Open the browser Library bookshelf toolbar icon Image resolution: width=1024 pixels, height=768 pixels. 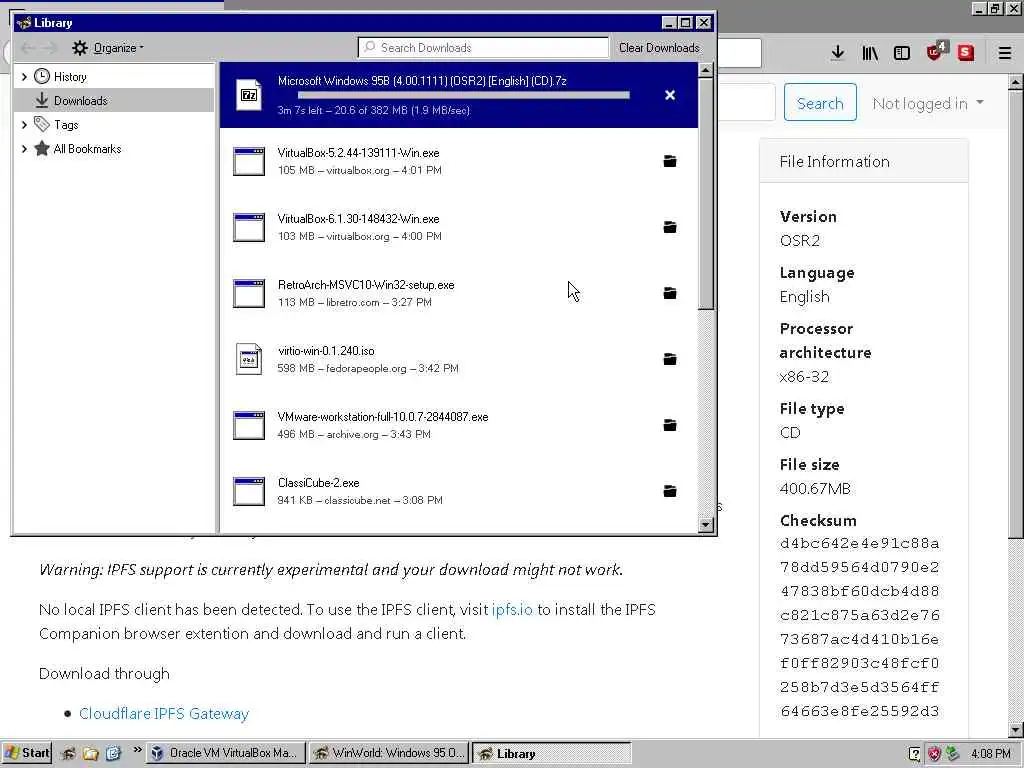coord(870,53)
